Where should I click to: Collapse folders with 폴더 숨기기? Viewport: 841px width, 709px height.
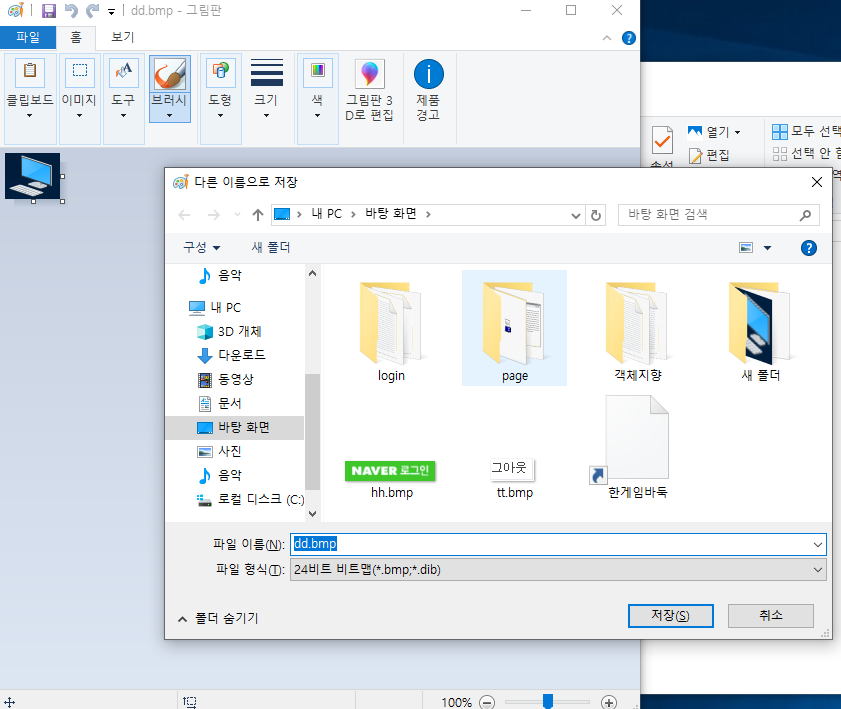218,618
